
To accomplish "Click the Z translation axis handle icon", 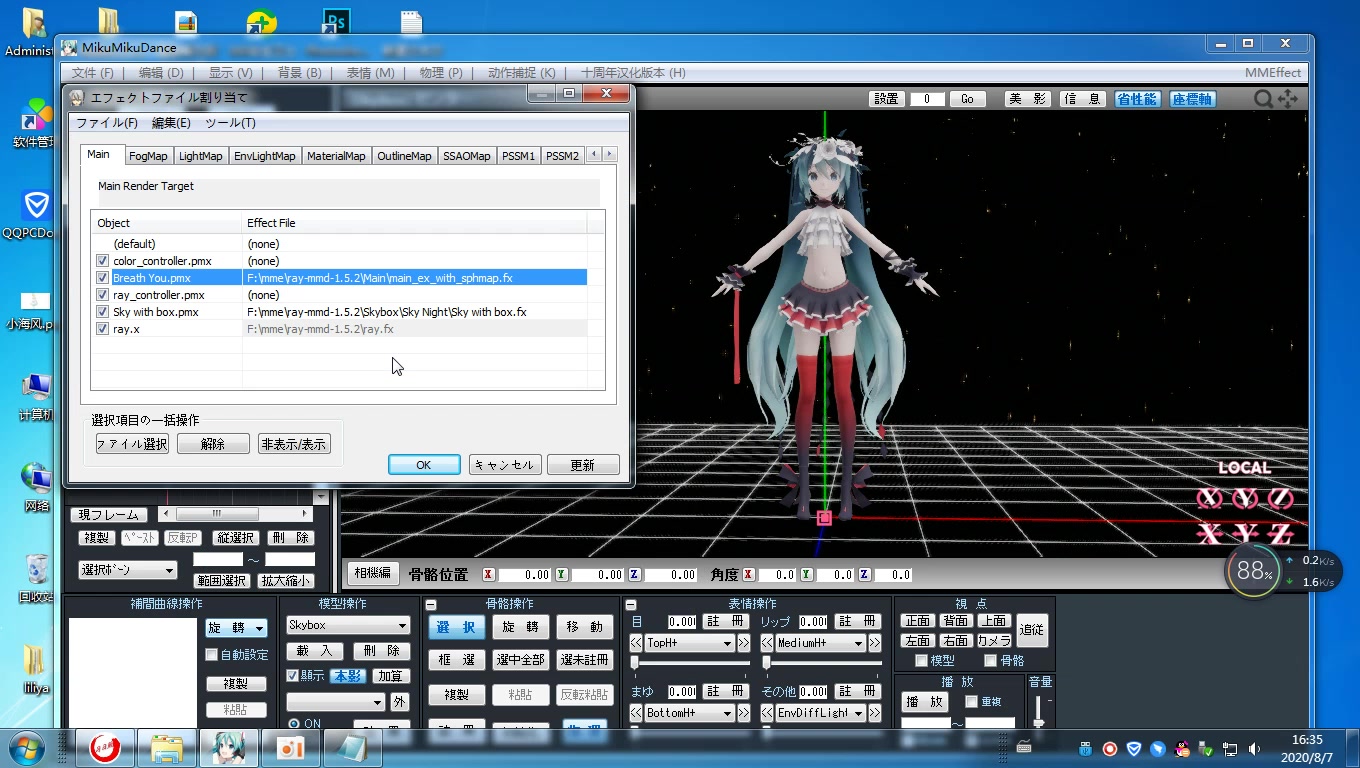I will coord(1280,533).
